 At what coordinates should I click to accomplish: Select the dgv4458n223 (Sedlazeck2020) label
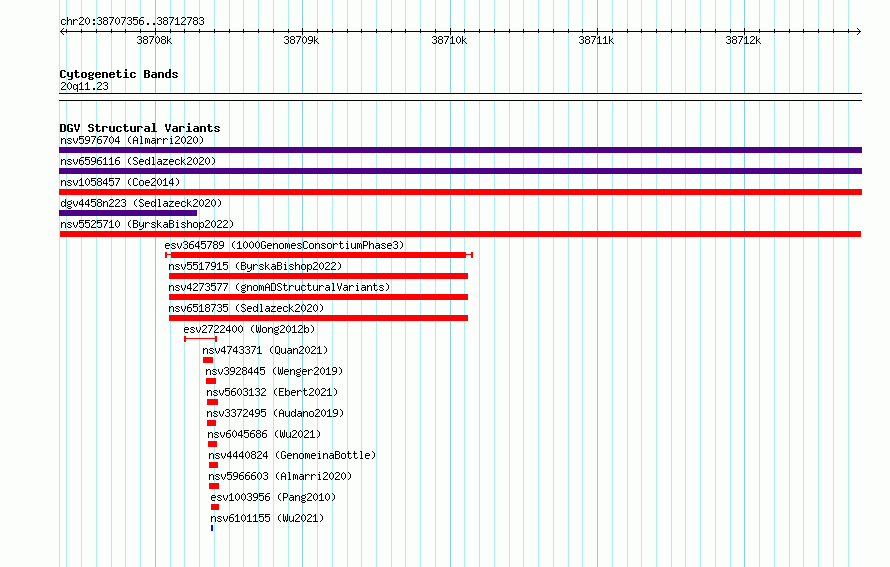(x=141, y=203)
